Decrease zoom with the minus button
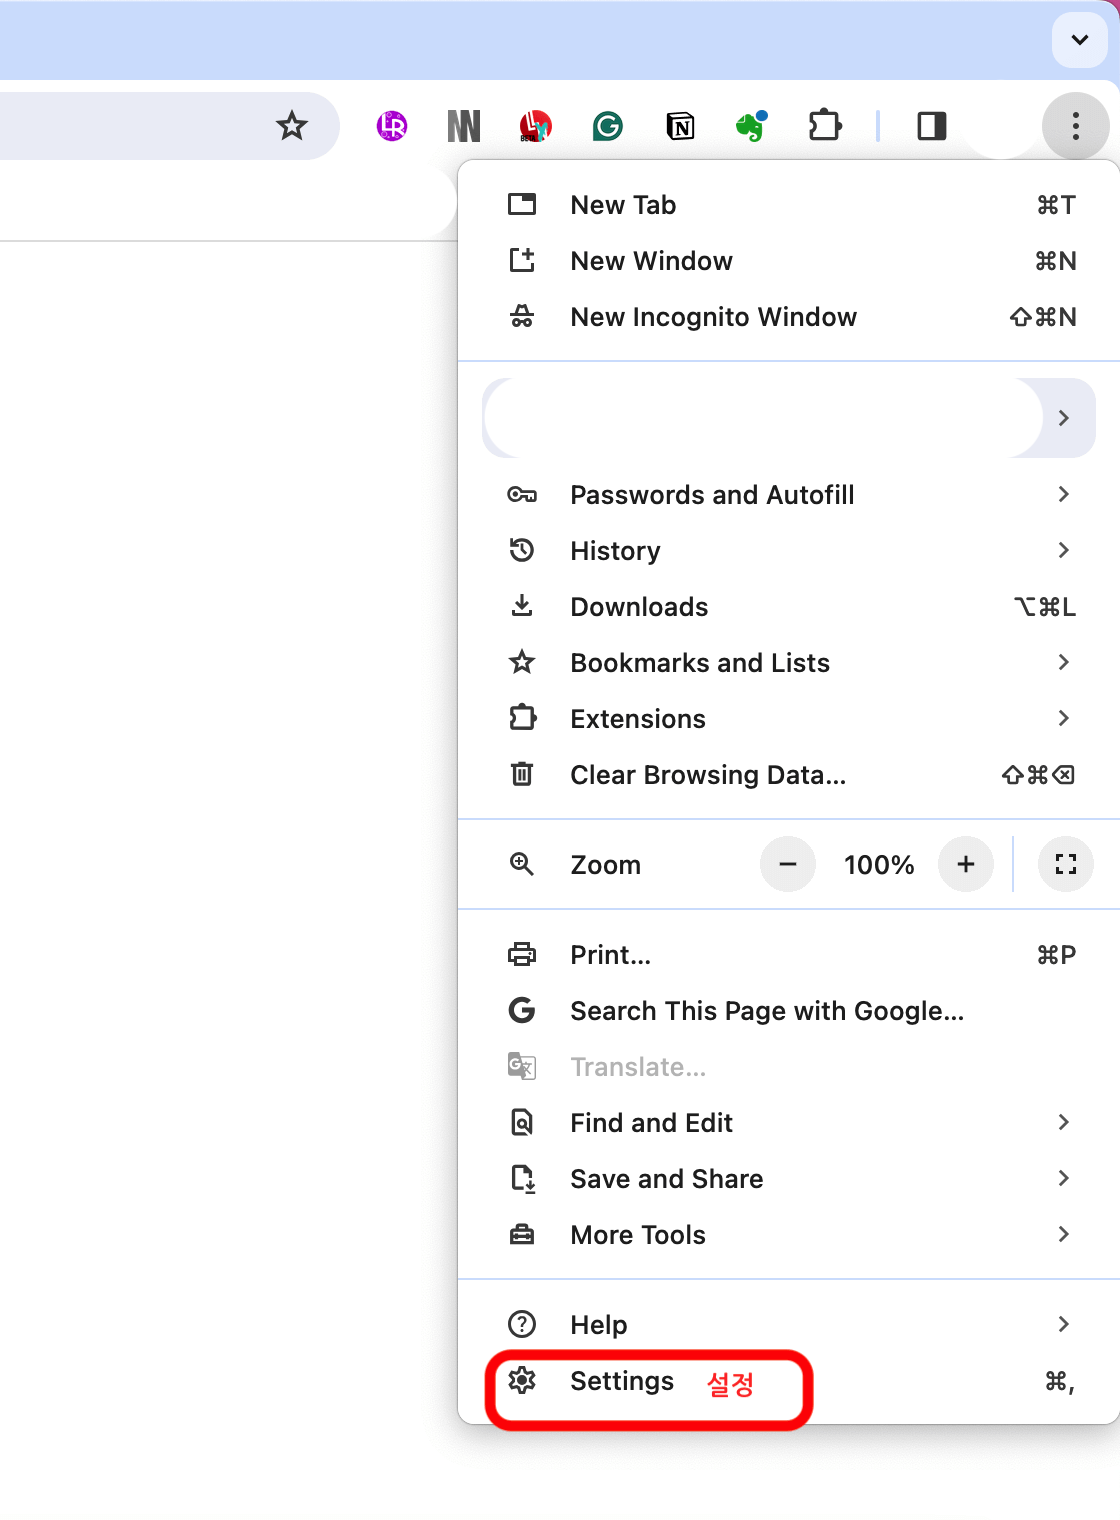The height and width of the screenshot is (1520, 1120). (788, 864)
